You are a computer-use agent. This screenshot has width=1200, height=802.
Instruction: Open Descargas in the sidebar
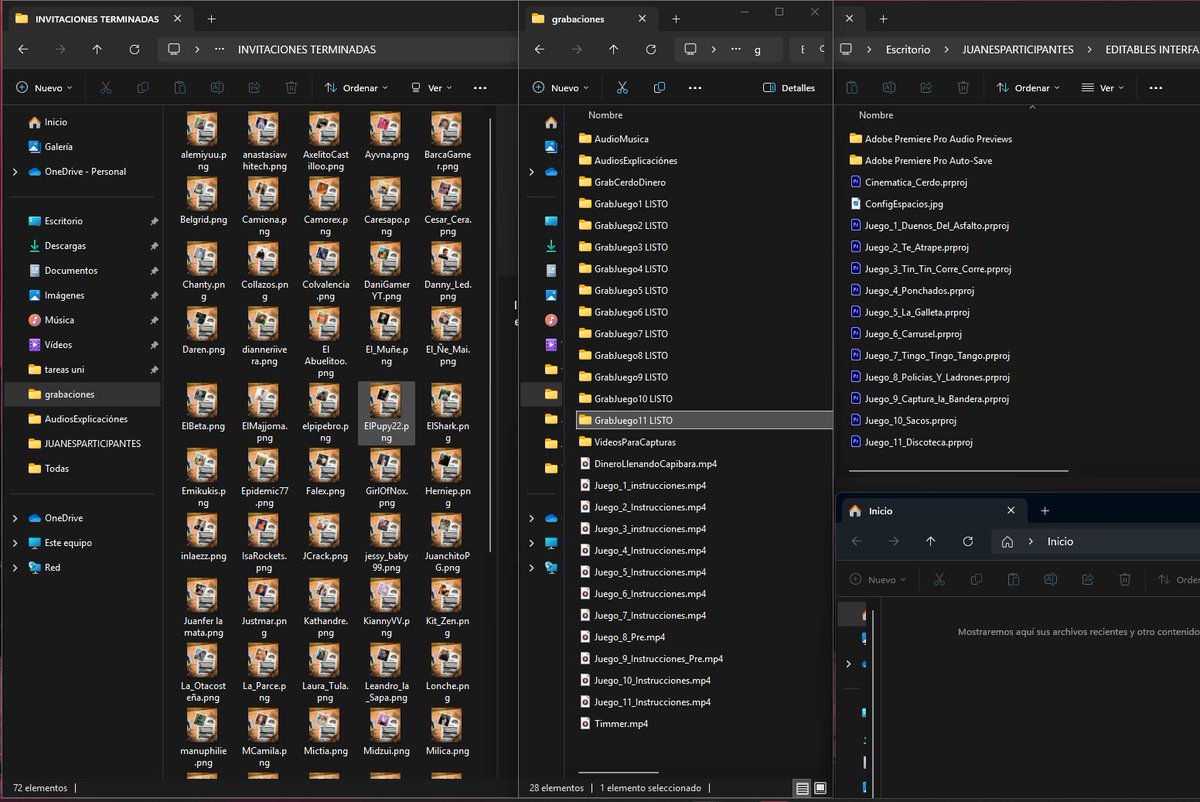pos(65,246)
